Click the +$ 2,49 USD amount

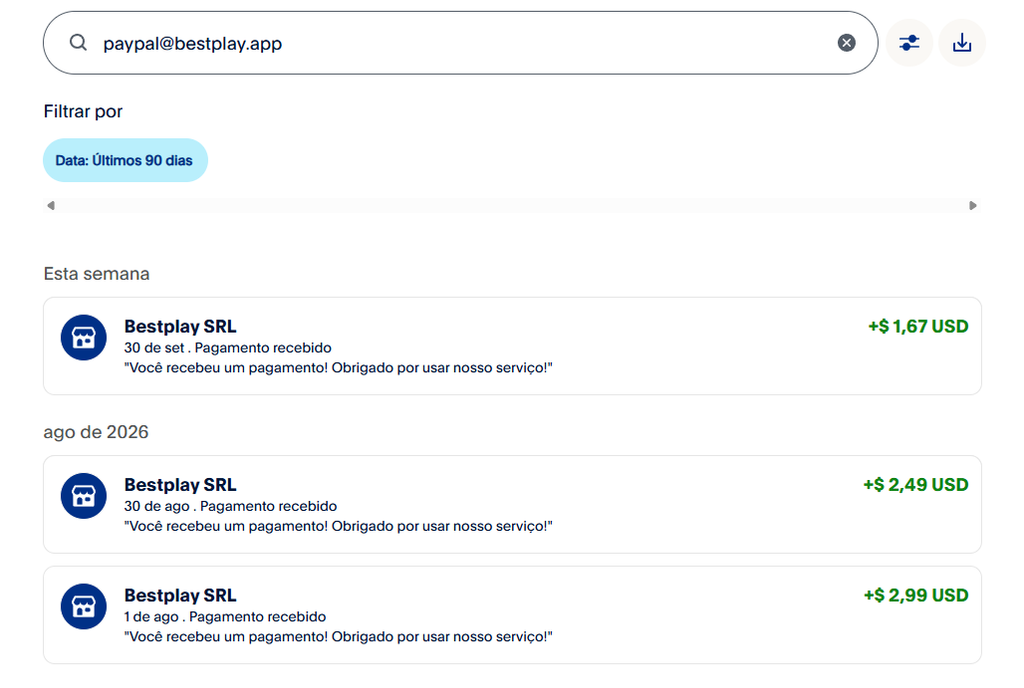[x=916, y=485]
